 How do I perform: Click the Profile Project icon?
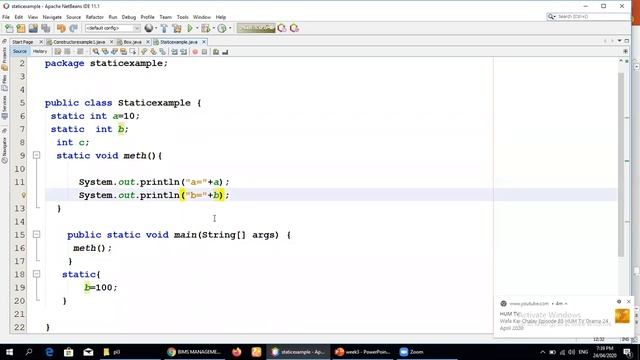222,28
